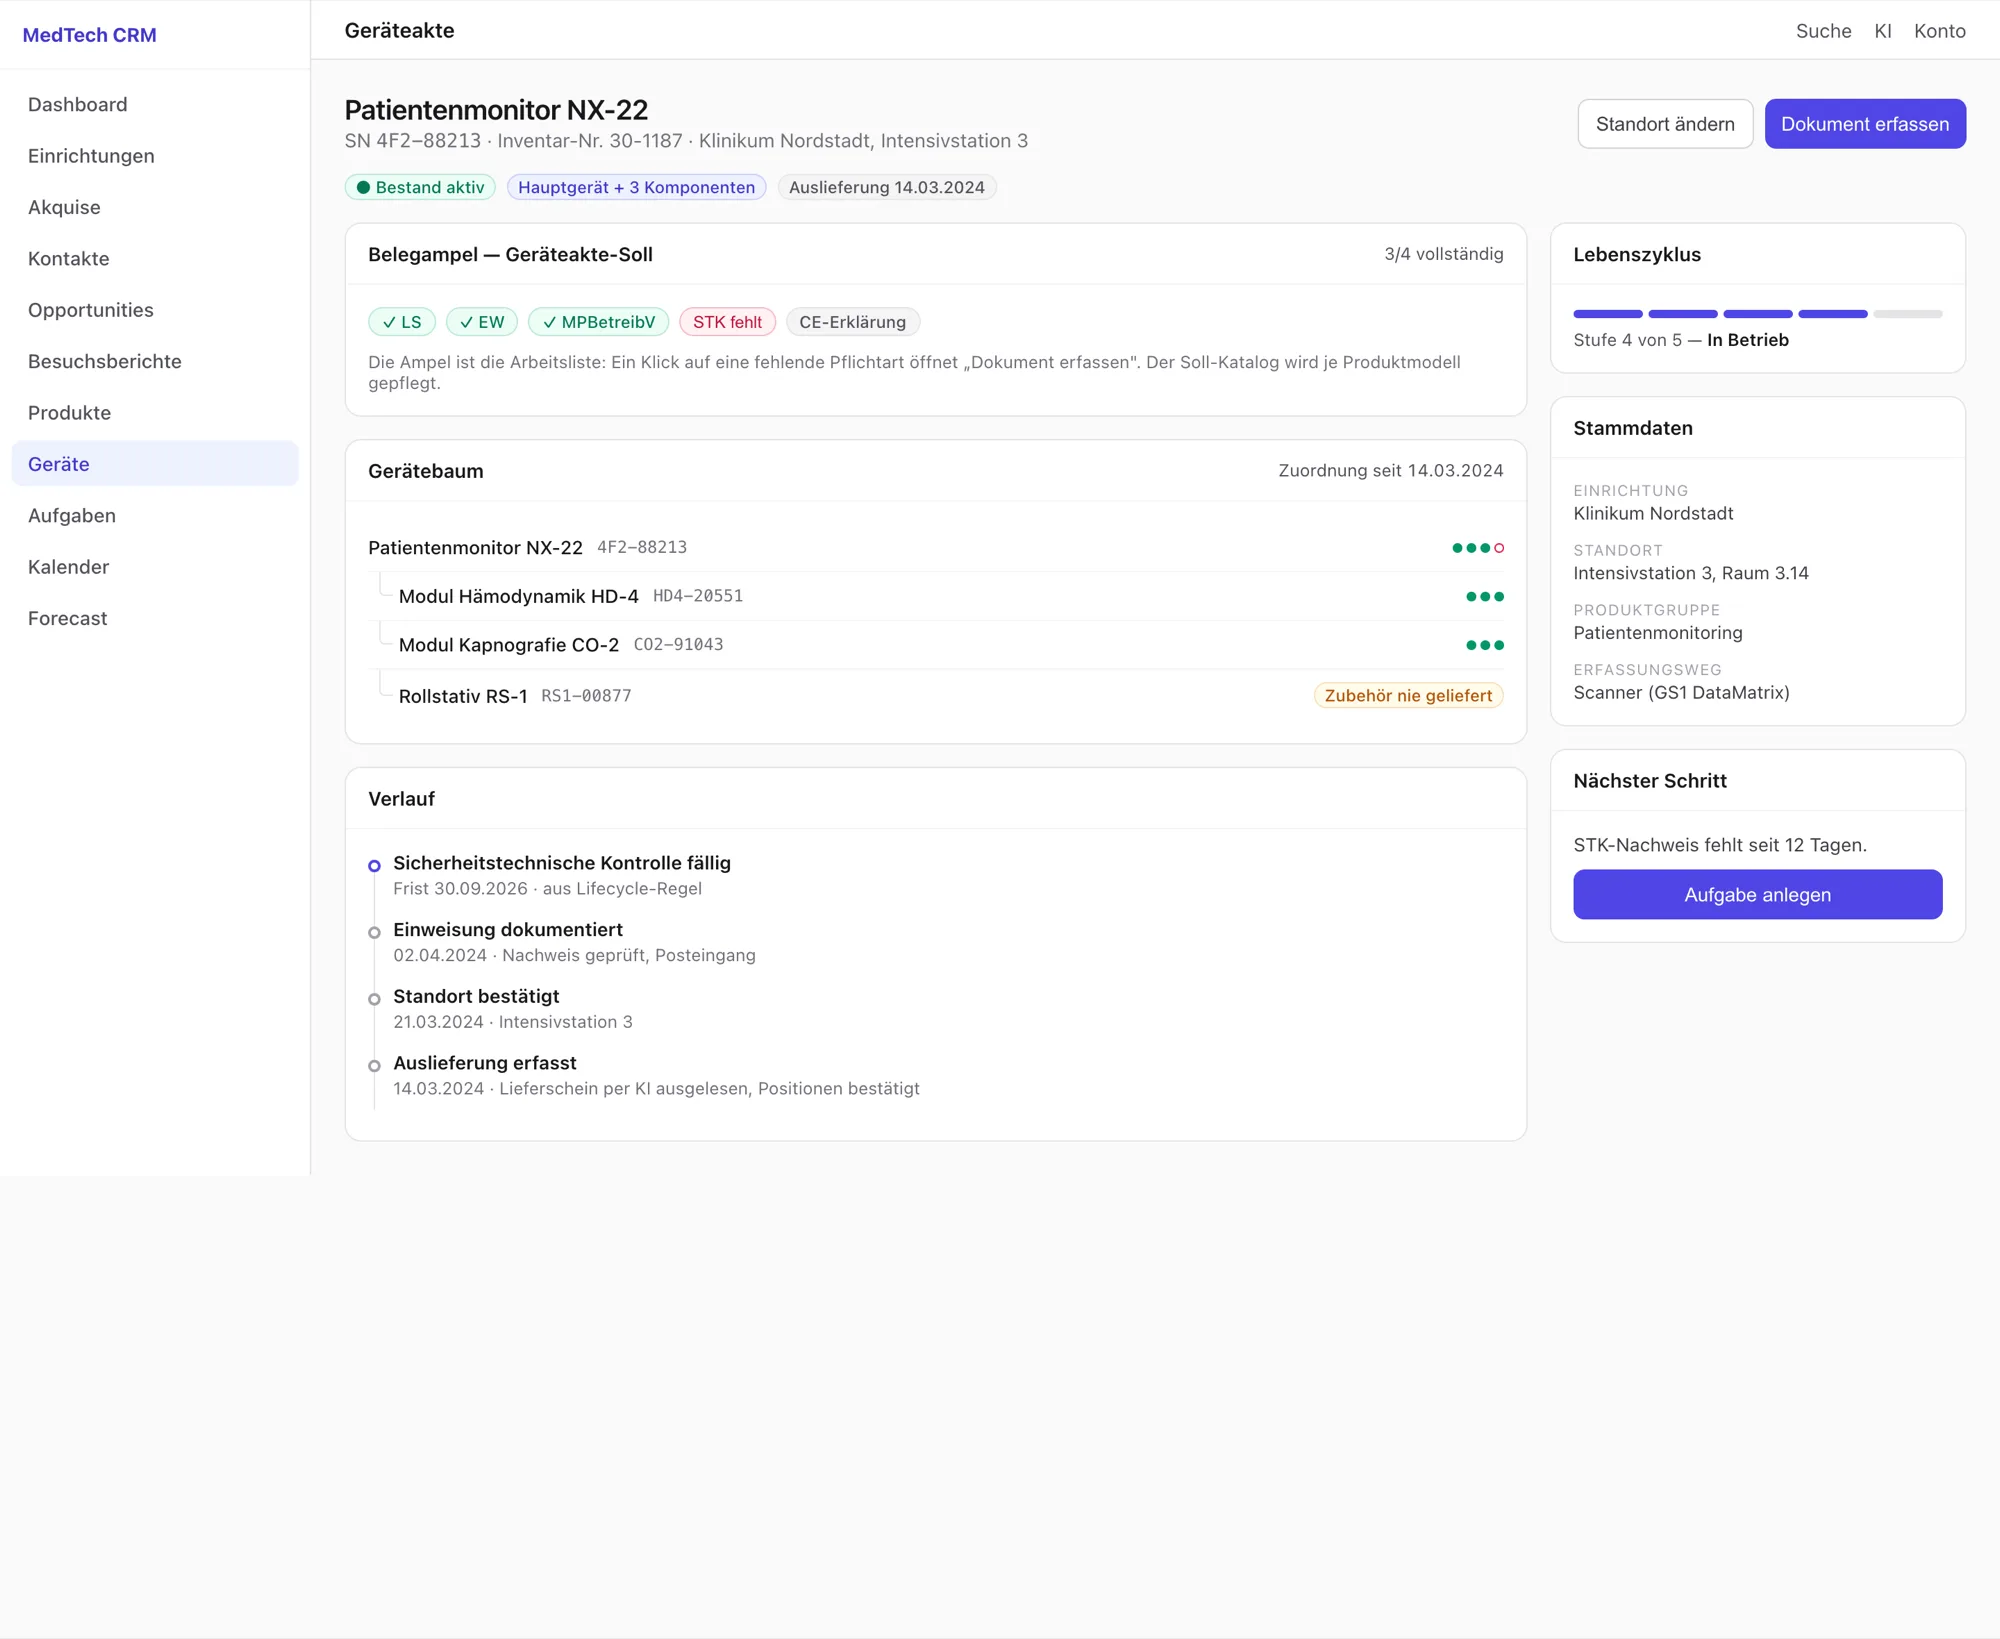
Task: Open Standort bestätigt history entry
Action: point(513,1009)
